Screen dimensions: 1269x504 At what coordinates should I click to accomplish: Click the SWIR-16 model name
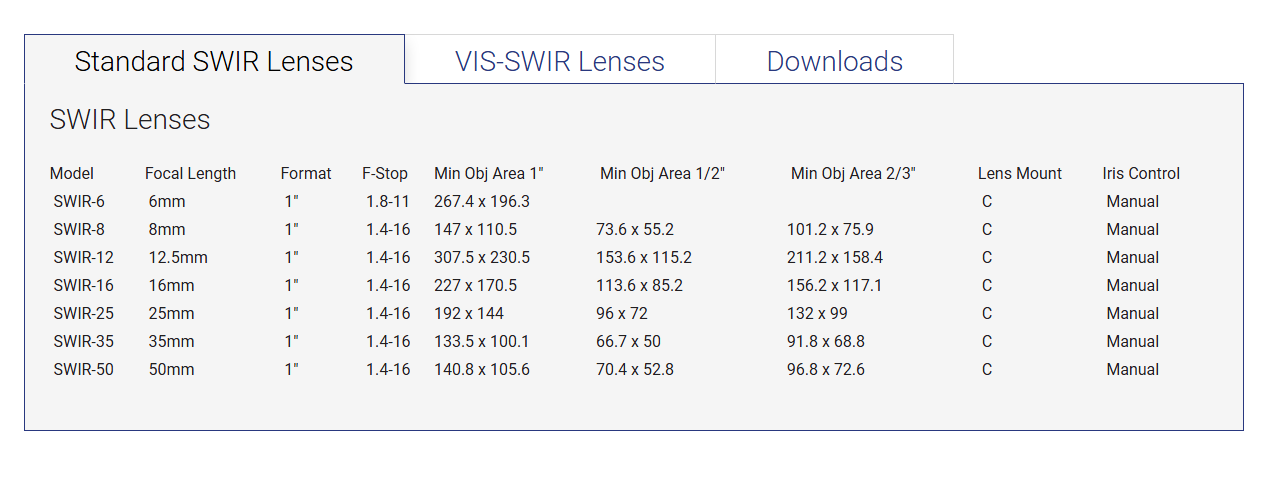(83, 285)
